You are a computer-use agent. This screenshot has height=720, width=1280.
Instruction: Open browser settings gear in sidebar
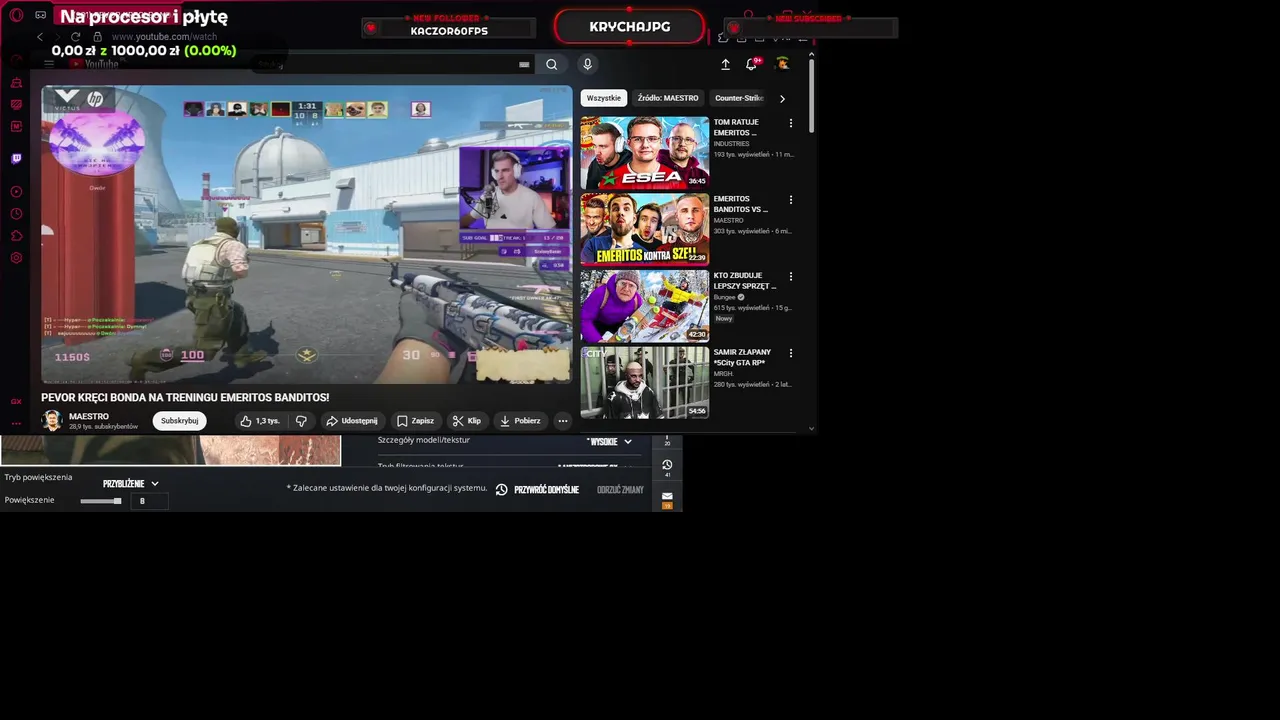click(16, 258)
